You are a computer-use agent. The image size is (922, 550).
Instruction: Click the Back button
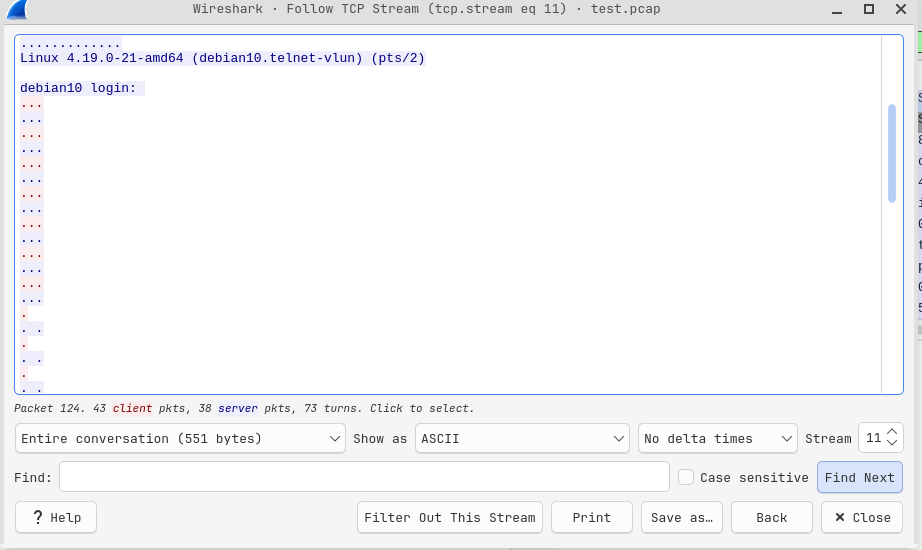[771, 518]
